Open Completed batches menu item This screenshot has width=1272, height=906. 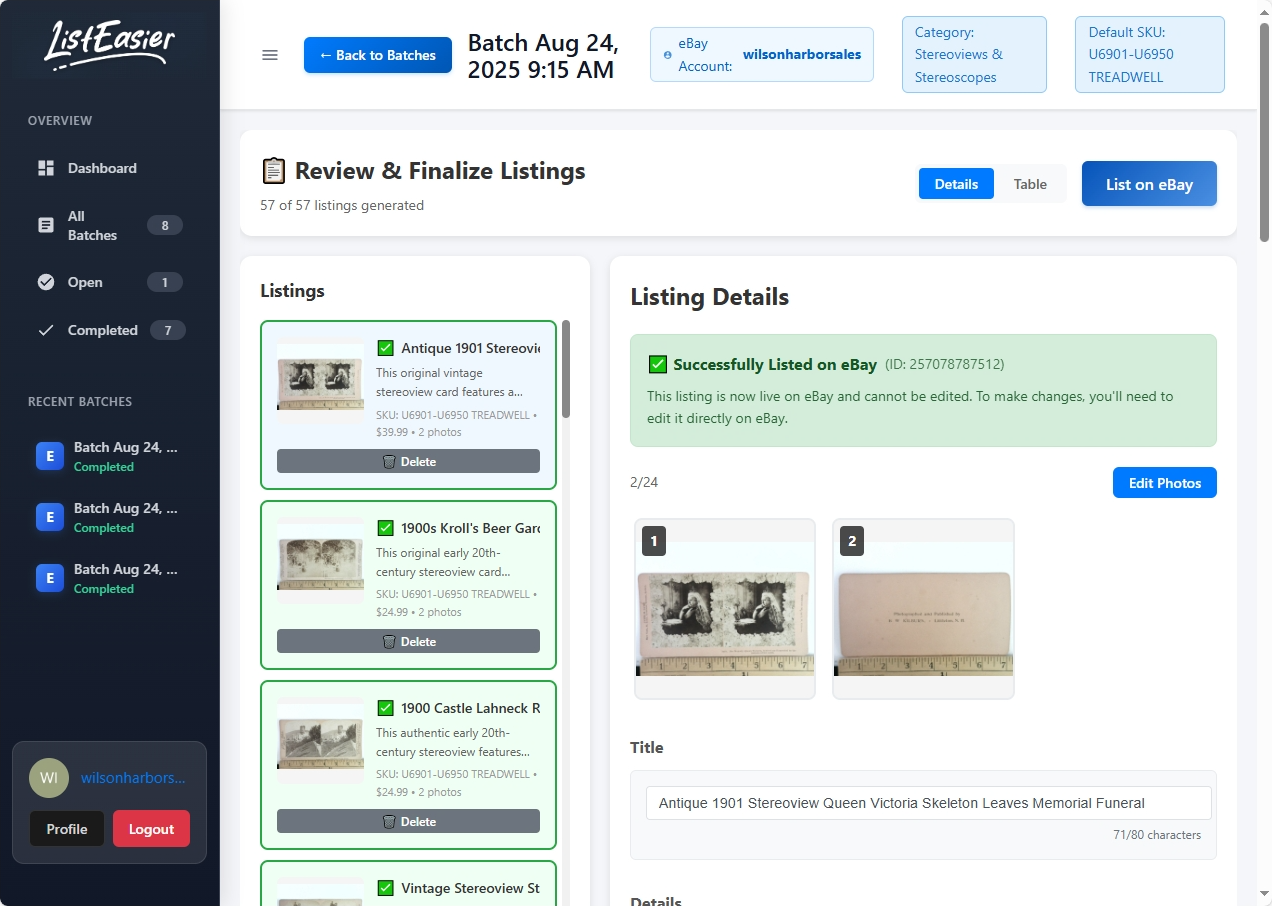tap(110, 330)
